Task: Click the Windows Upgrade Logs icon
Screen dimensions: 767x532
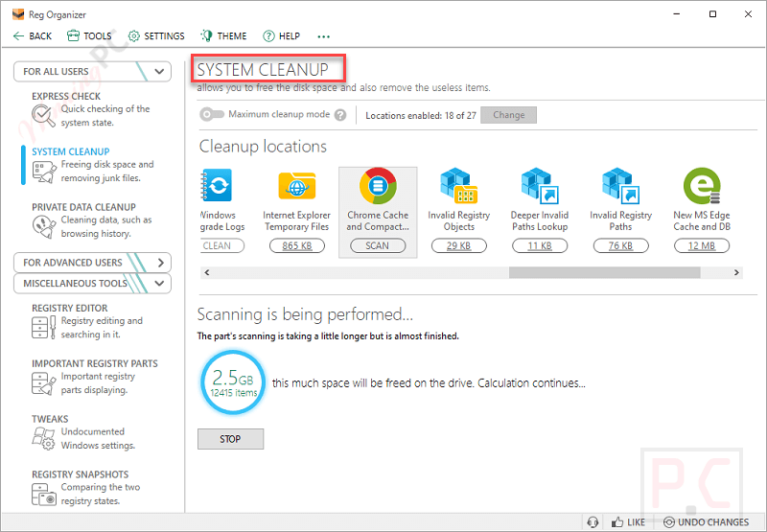Action: tap(217, 185)
